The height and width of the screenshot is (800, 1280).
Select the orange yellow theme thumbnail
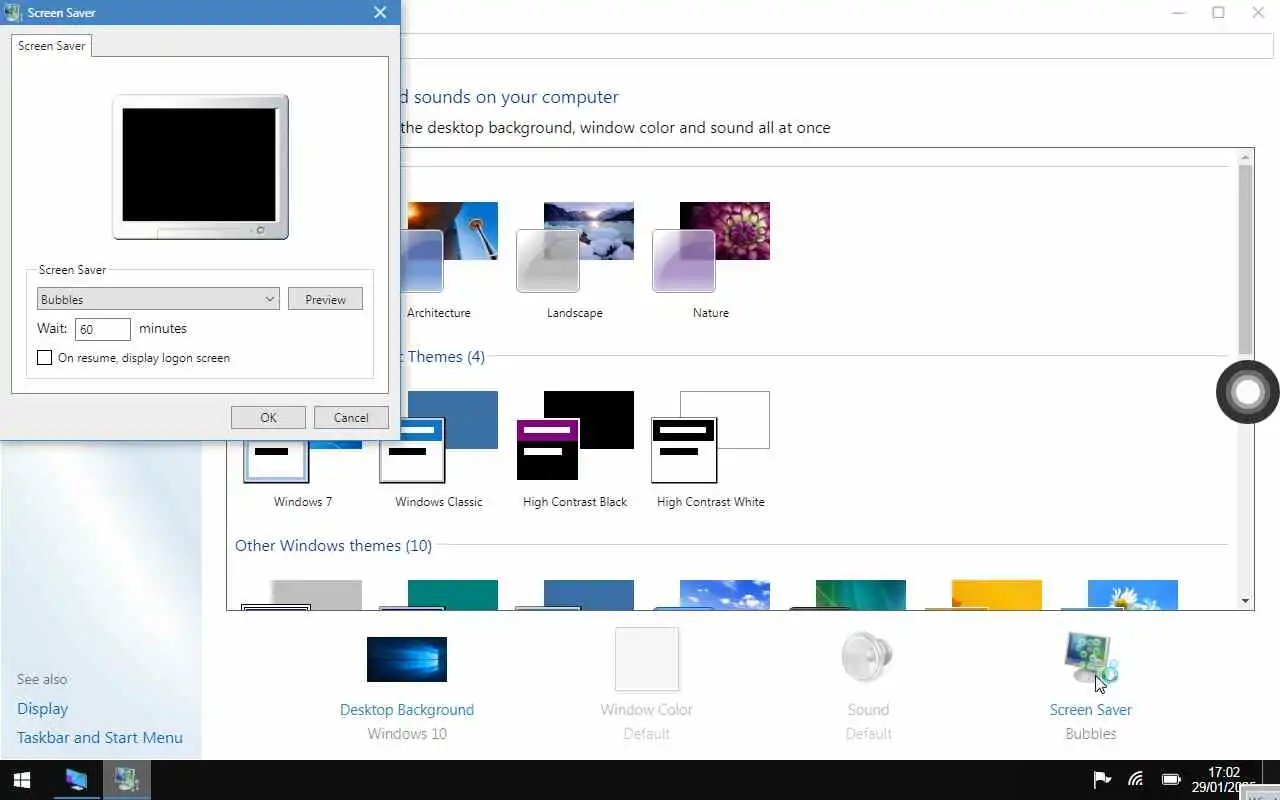tap(983, 595)
